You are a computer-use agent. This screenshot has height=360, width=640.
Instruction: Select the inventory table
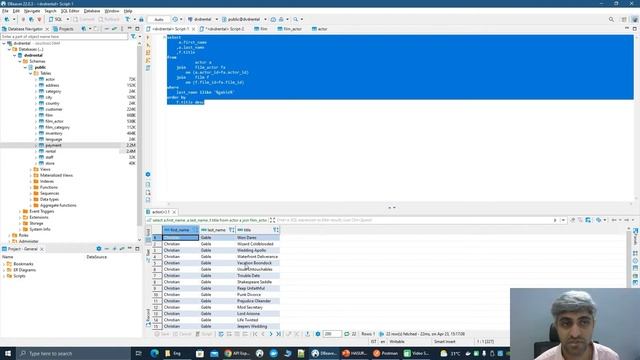[x=53, y=133]
